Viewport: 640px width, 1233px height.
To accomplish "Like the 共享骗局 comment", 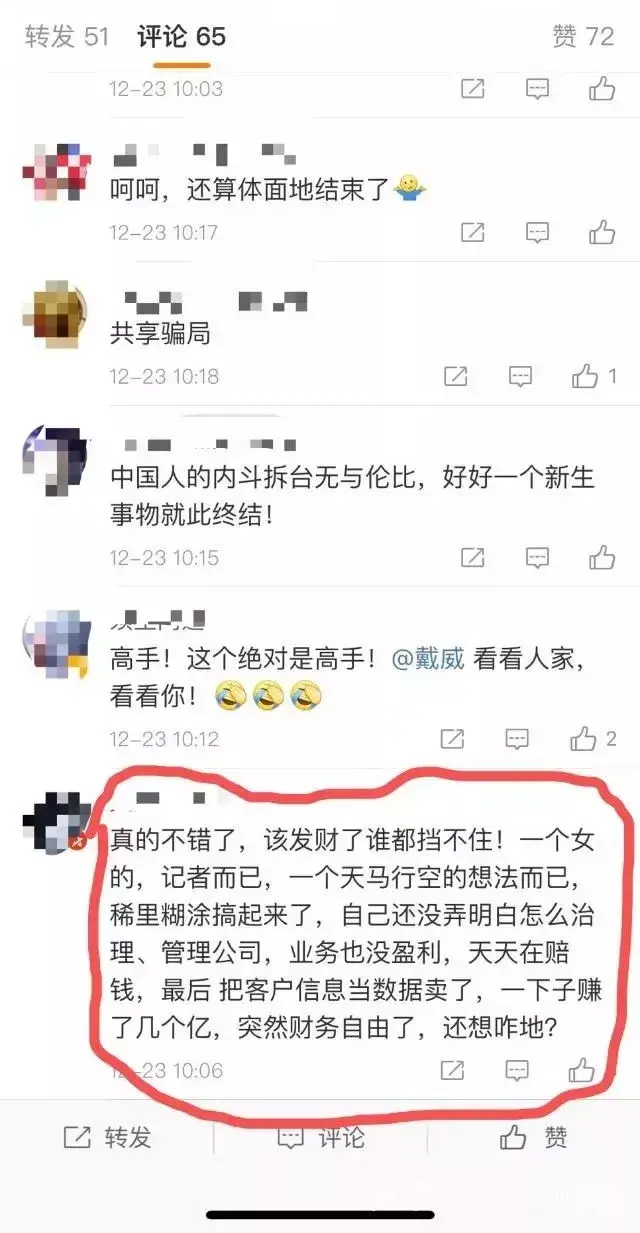I will pos(594,377).
